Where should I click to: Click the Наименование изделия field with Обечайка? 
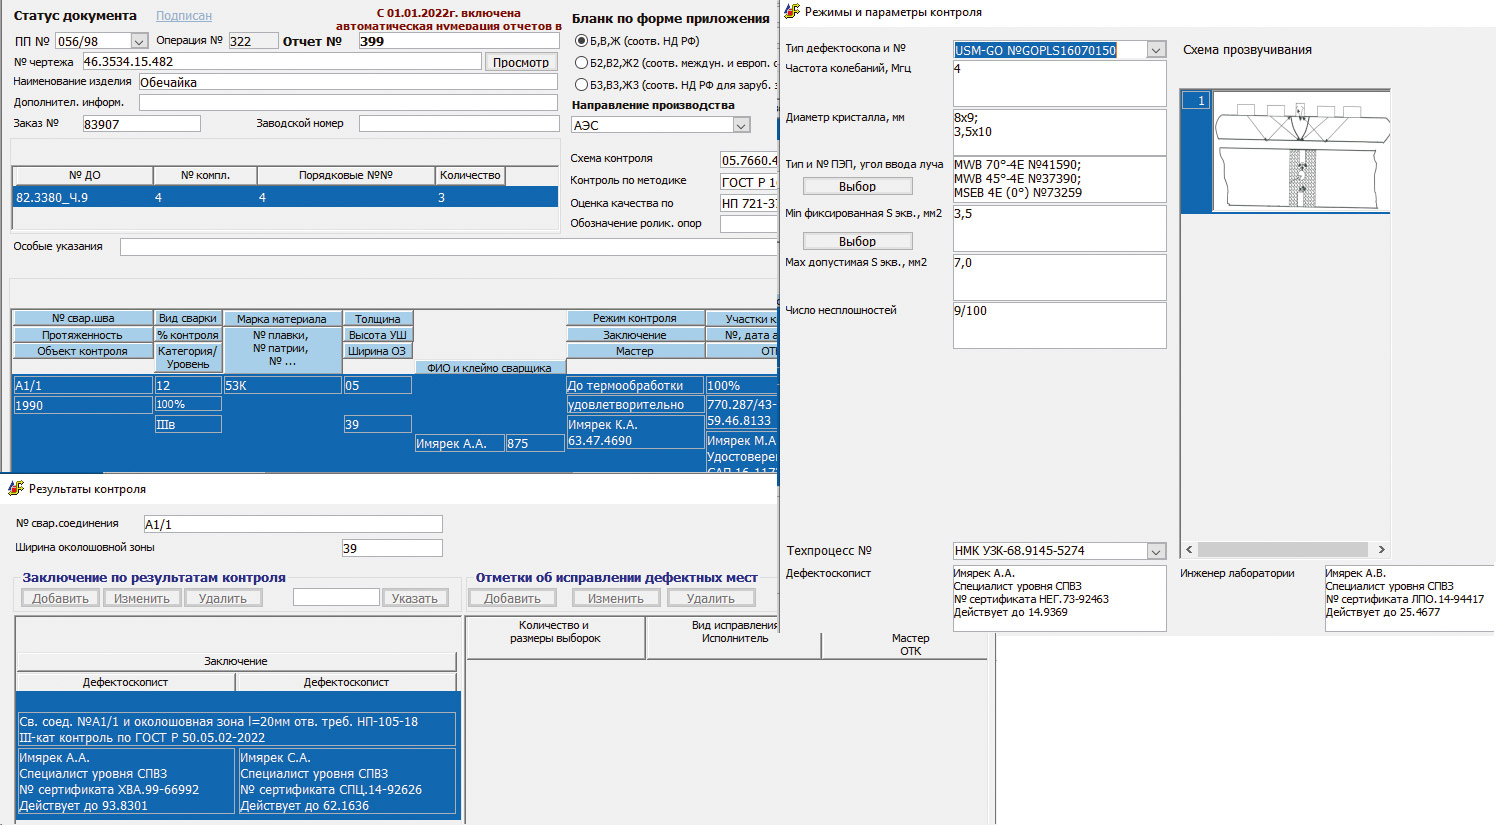pyautogui.click(x=346, y=82)
